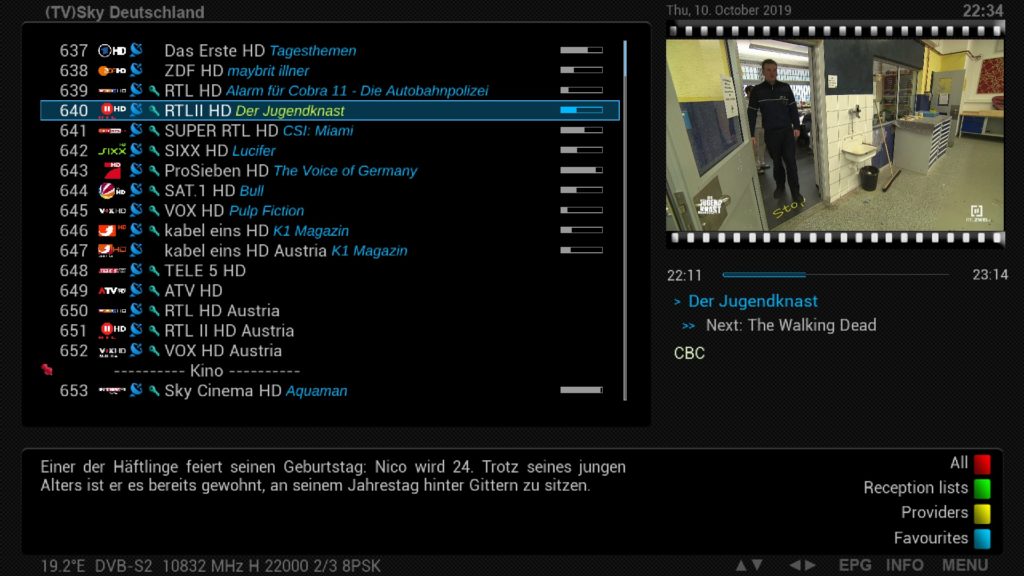Click the right arrow in the bottom bar
This screenshot has height=576, width=1024.
[x=810, y=566]
